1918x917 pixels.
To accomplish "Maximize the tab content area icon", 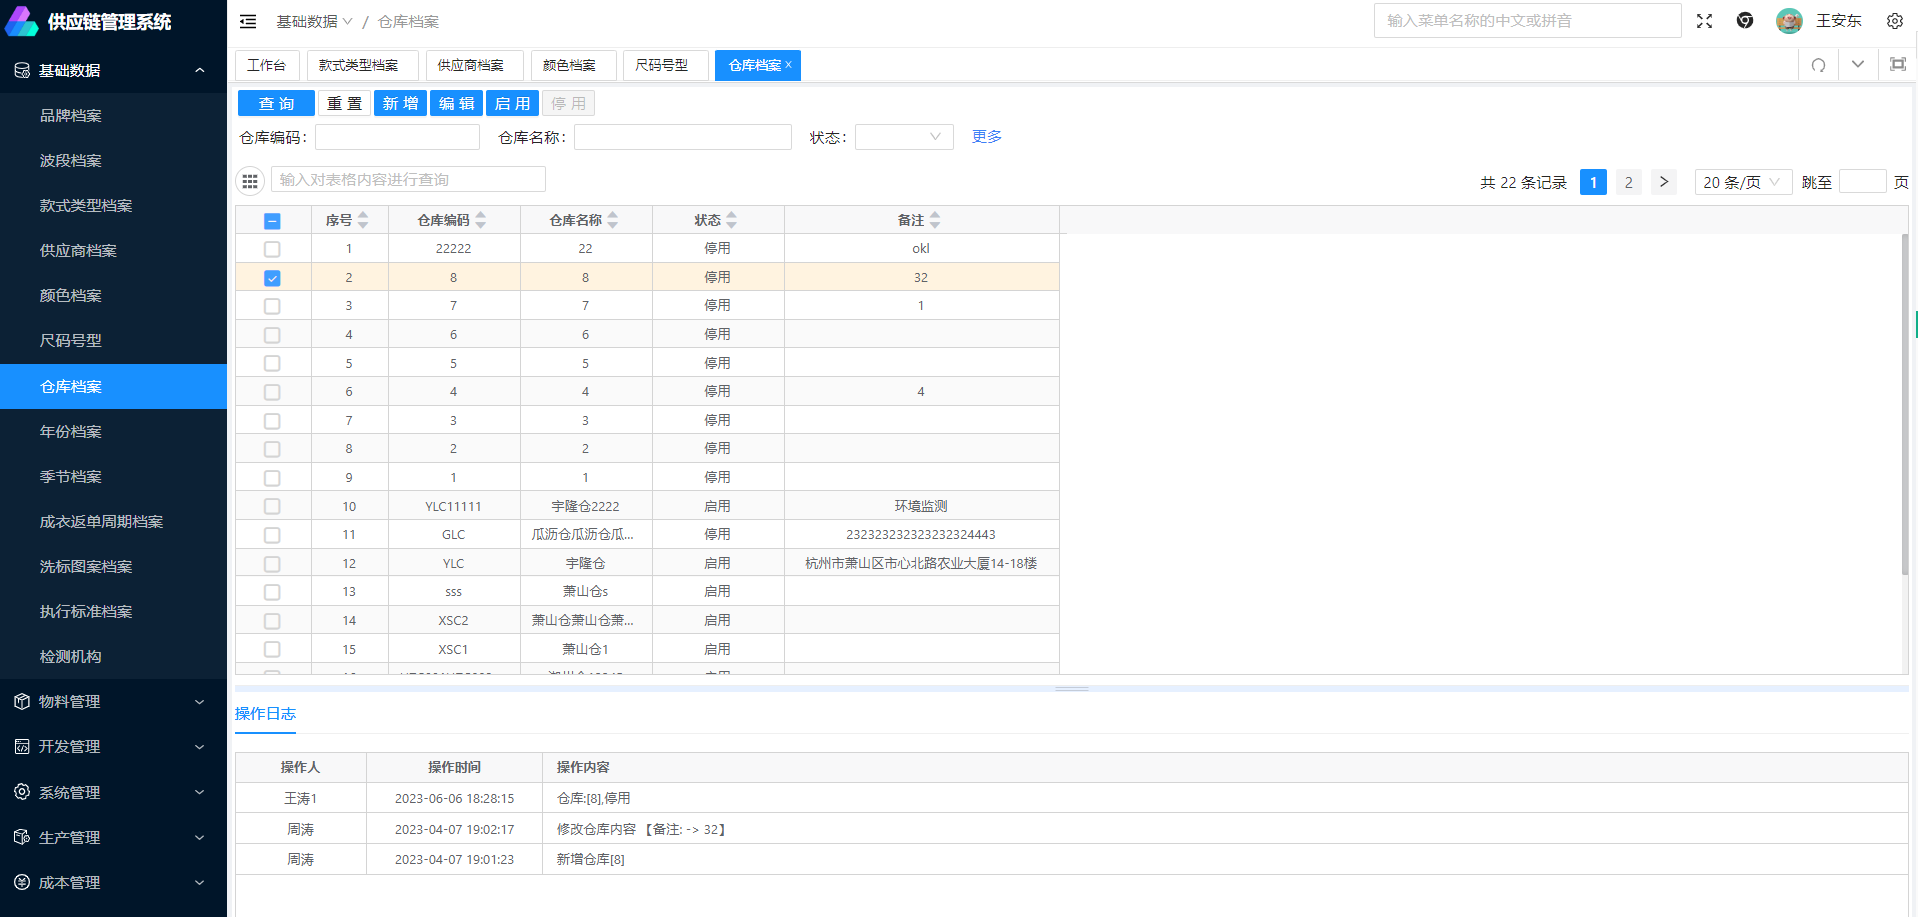I will [x=1897, y=65].
